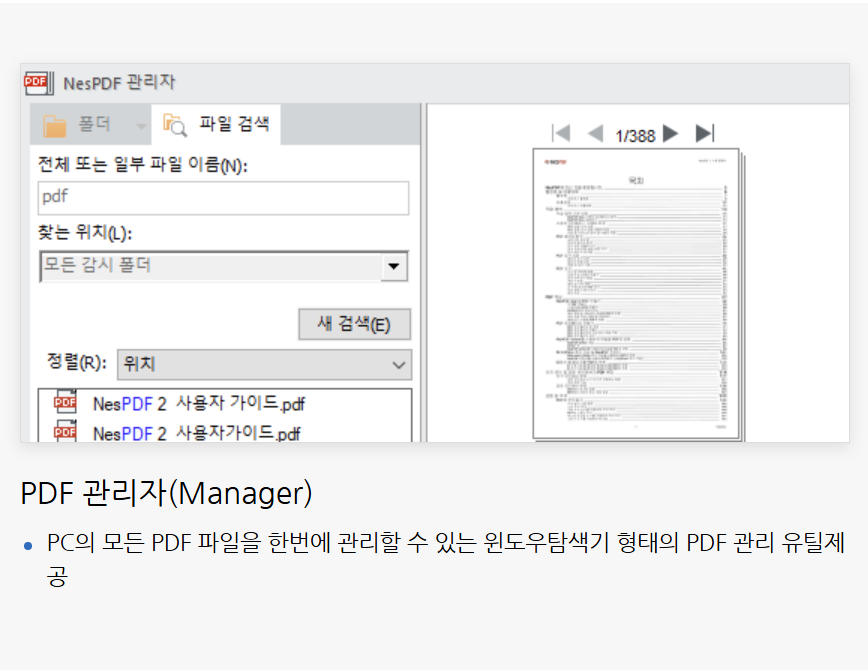The image size is (868, 672).
Task: Open the 찾는 위치 combo box
Action: click(x=224, y=266)
